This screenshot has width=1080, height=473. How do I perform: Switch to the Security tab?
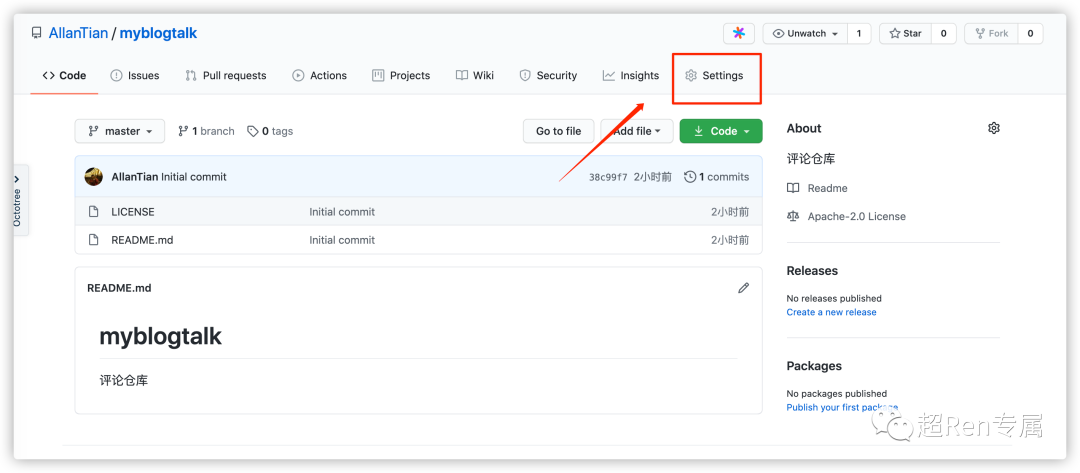tap(548, 76)
